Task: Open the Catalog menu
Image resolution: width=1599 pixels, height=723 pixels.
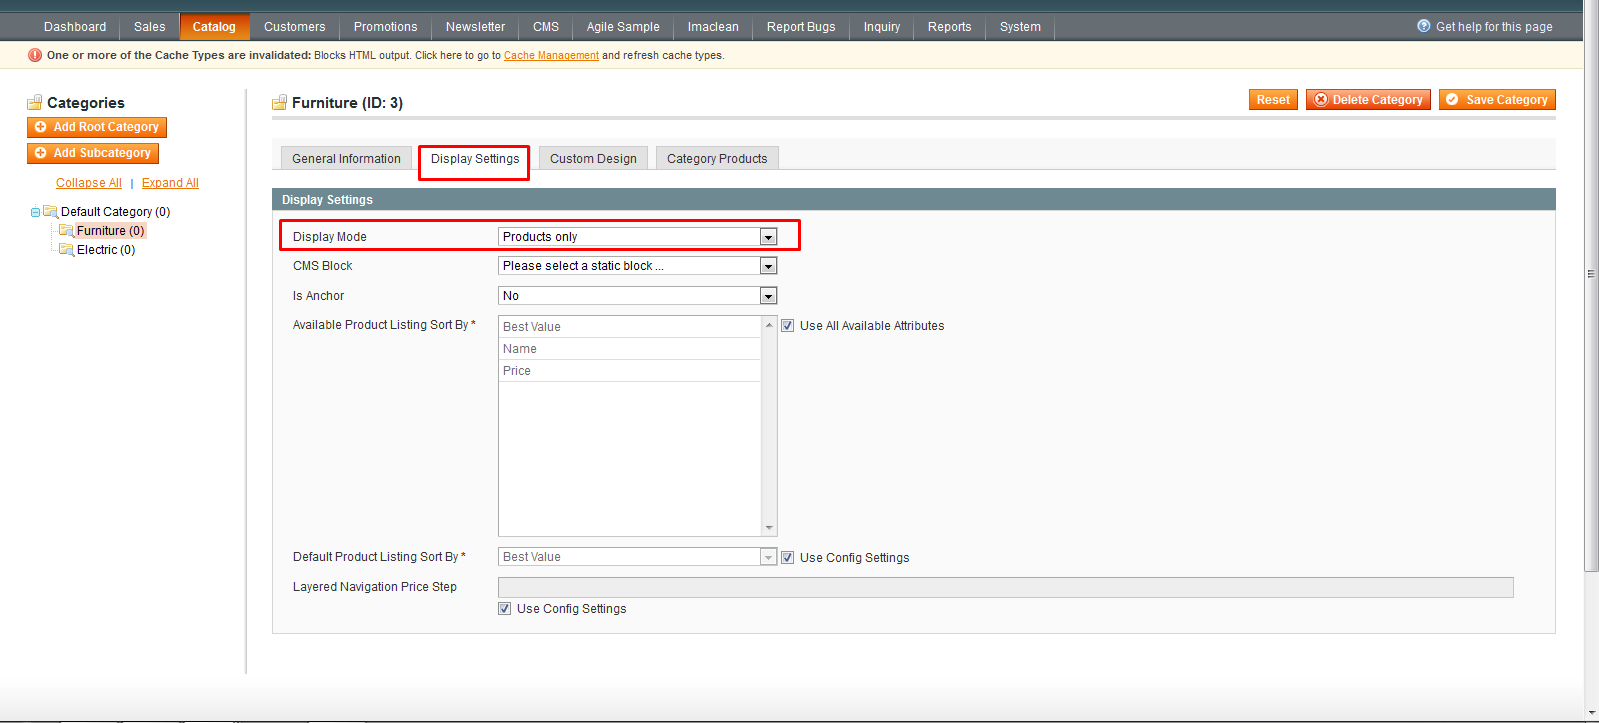Action: [x=214, y=27]
